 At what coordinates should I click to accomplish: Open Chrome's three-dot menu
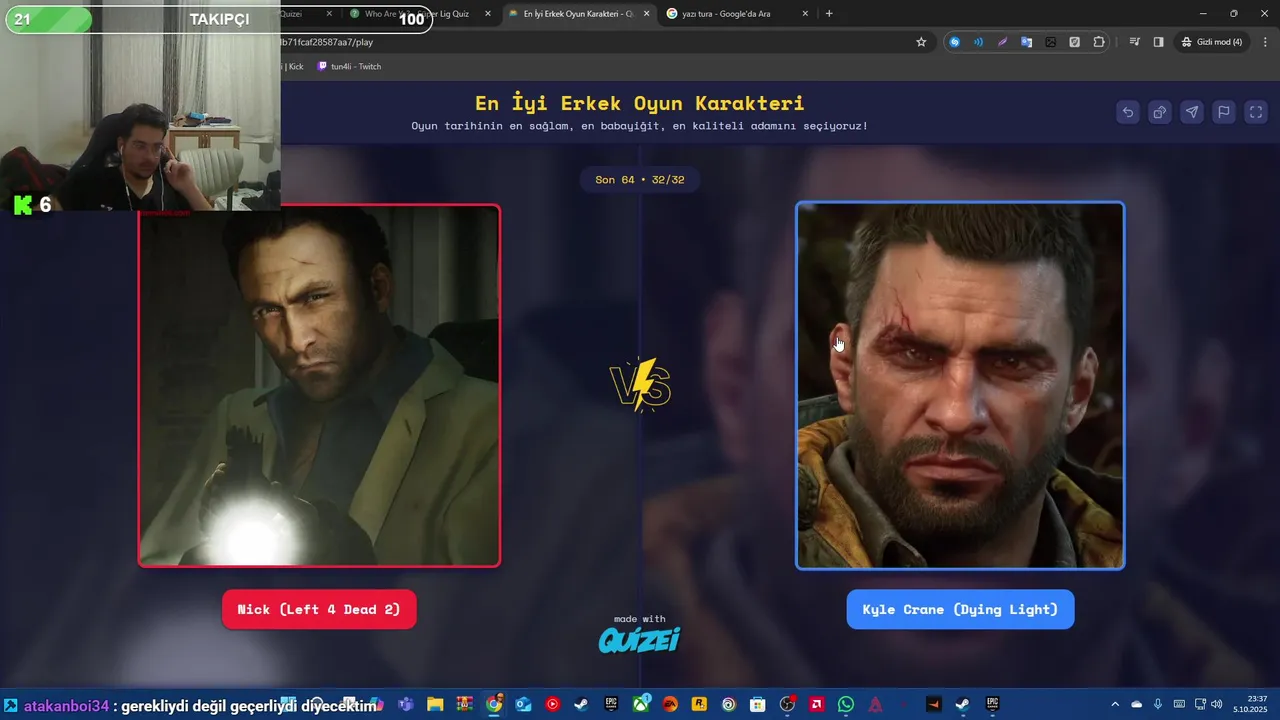[x=1263, y=42]
